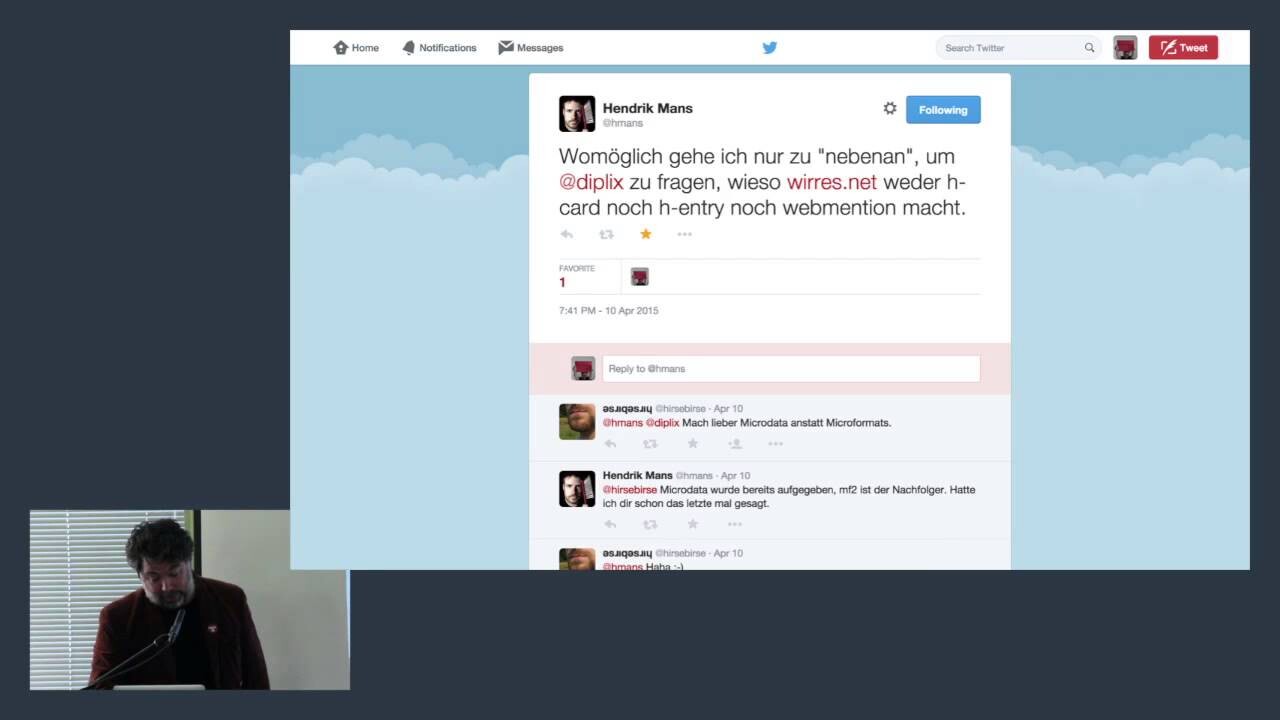Open the Apr 10 date on first hirsebirse reply
The image size is (1280, 720).
coord(728,409)
